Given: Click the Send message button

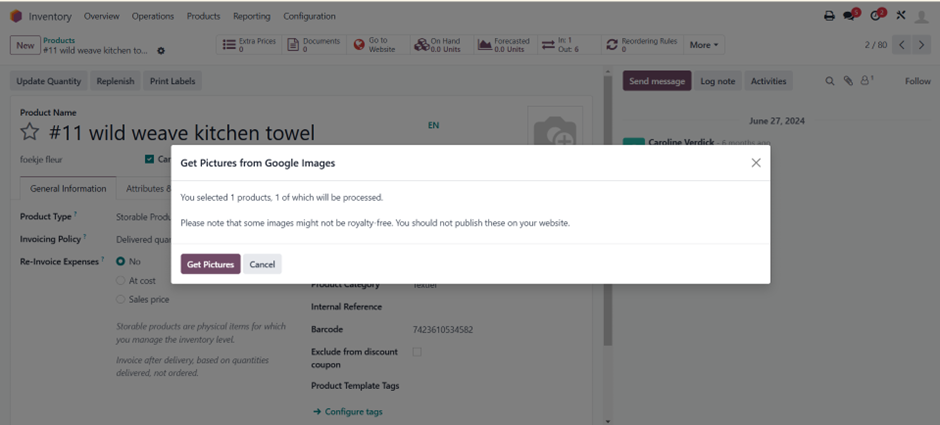Looking at the screenshot, I should pyautogui.click(x=656, y=81).
